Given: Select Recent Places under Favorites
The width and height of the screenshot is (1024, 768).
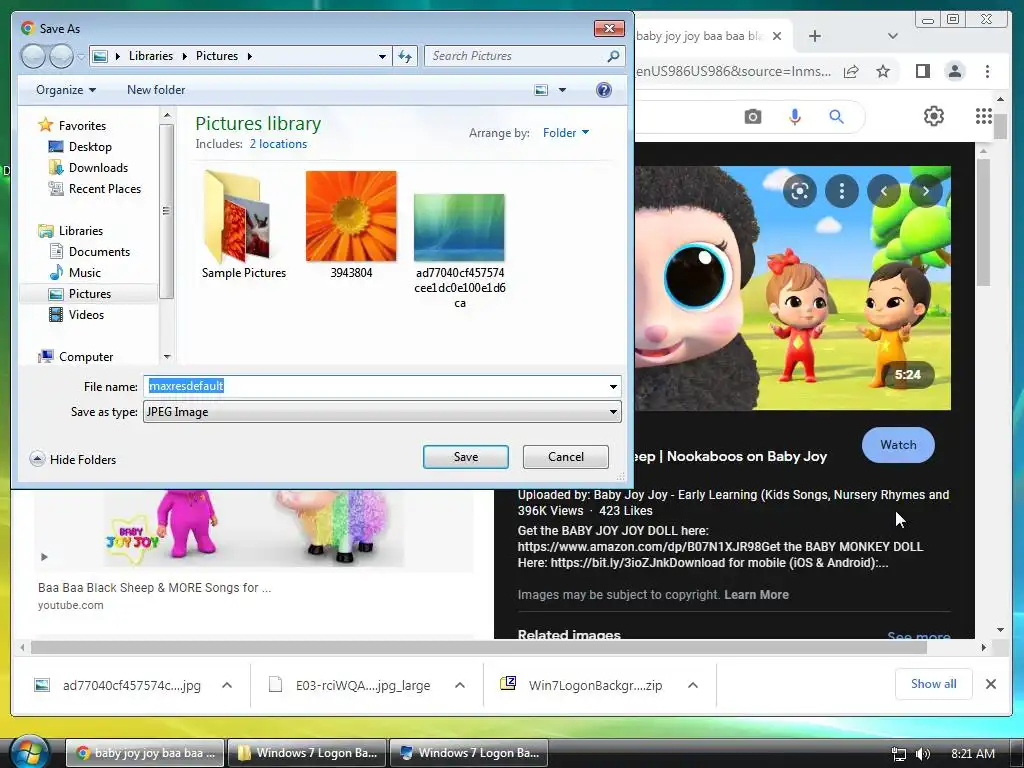Looking at the screenshot, I should pos(104,189).
